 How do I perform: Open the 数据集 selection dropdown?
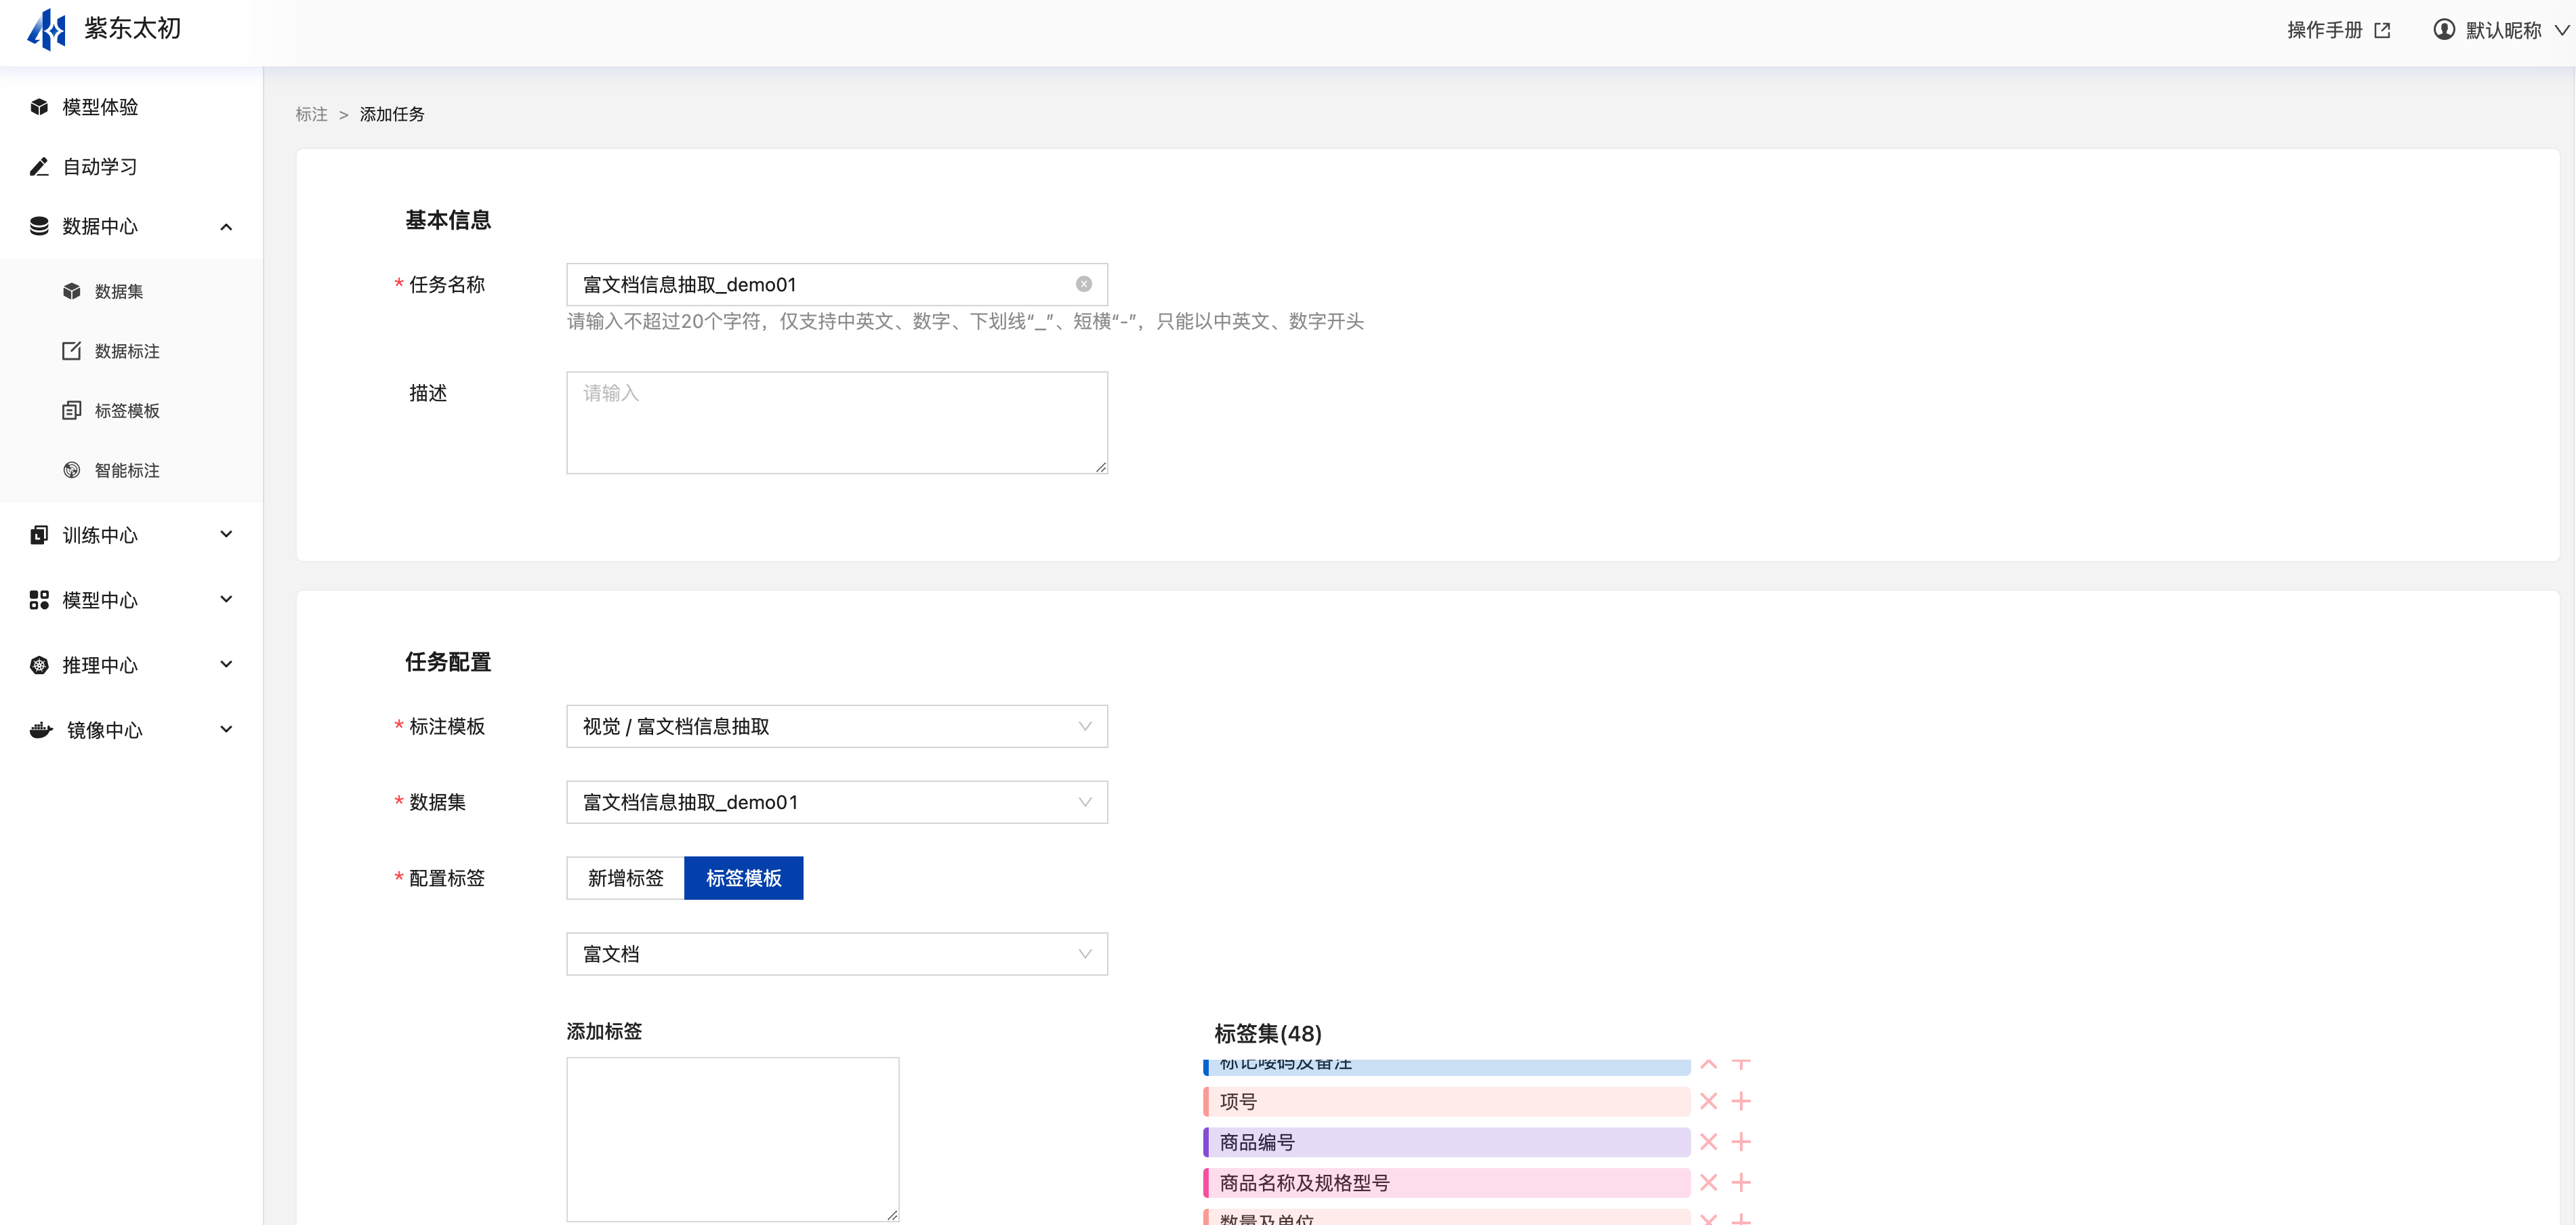[x=837, y=802]
